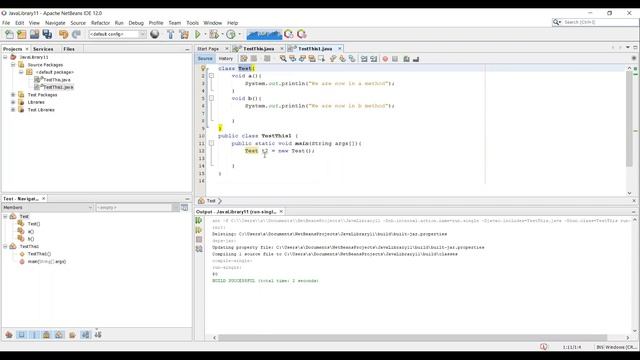640x360 pixels.
Task: Open the Tools menu
Action: (x=192, y=23)
